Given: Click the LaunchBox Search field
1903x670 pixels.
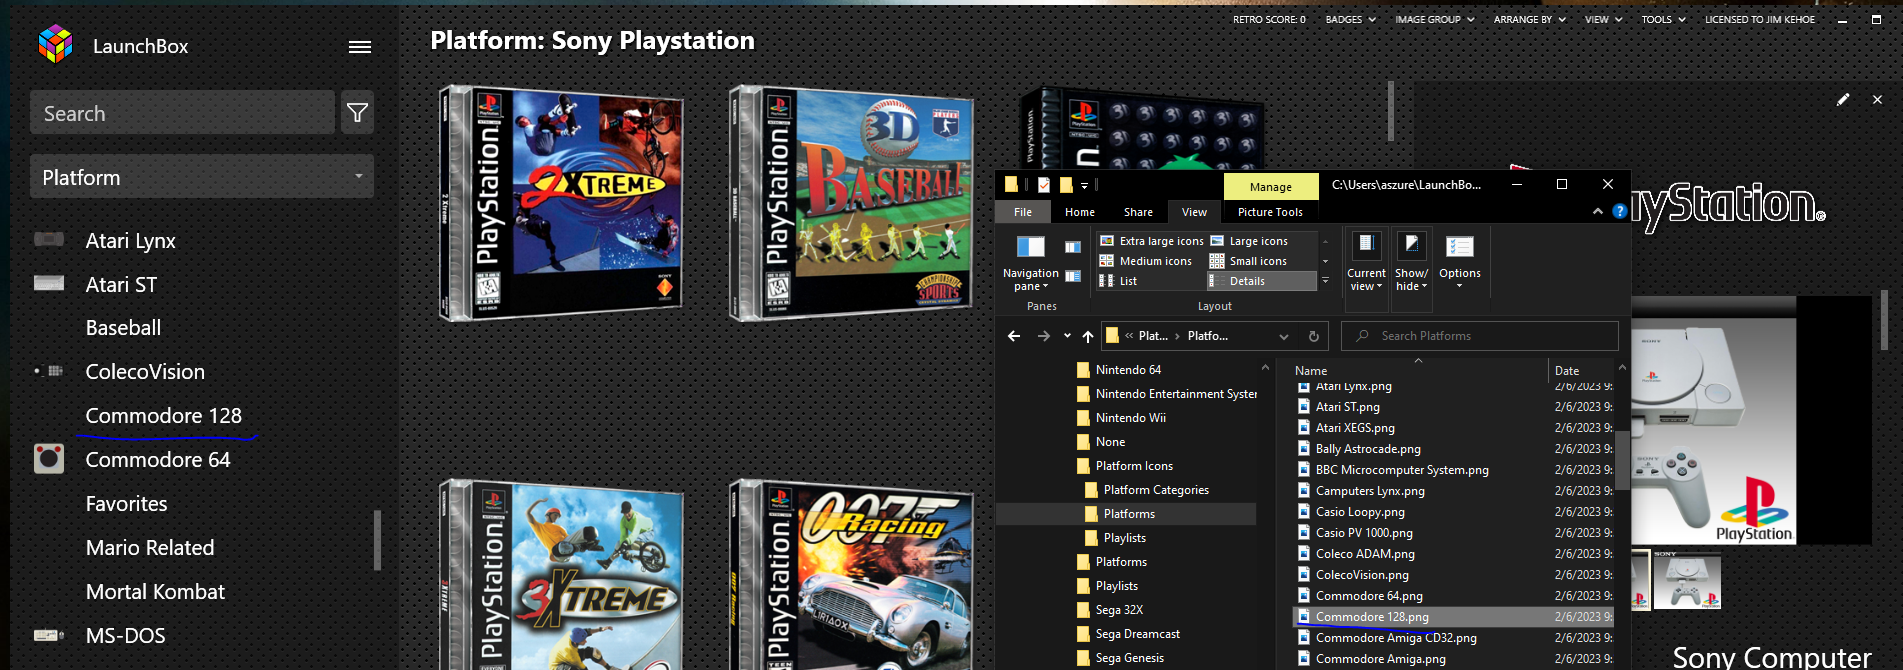Looking at the screenshot, I should [x=182, y=113].
